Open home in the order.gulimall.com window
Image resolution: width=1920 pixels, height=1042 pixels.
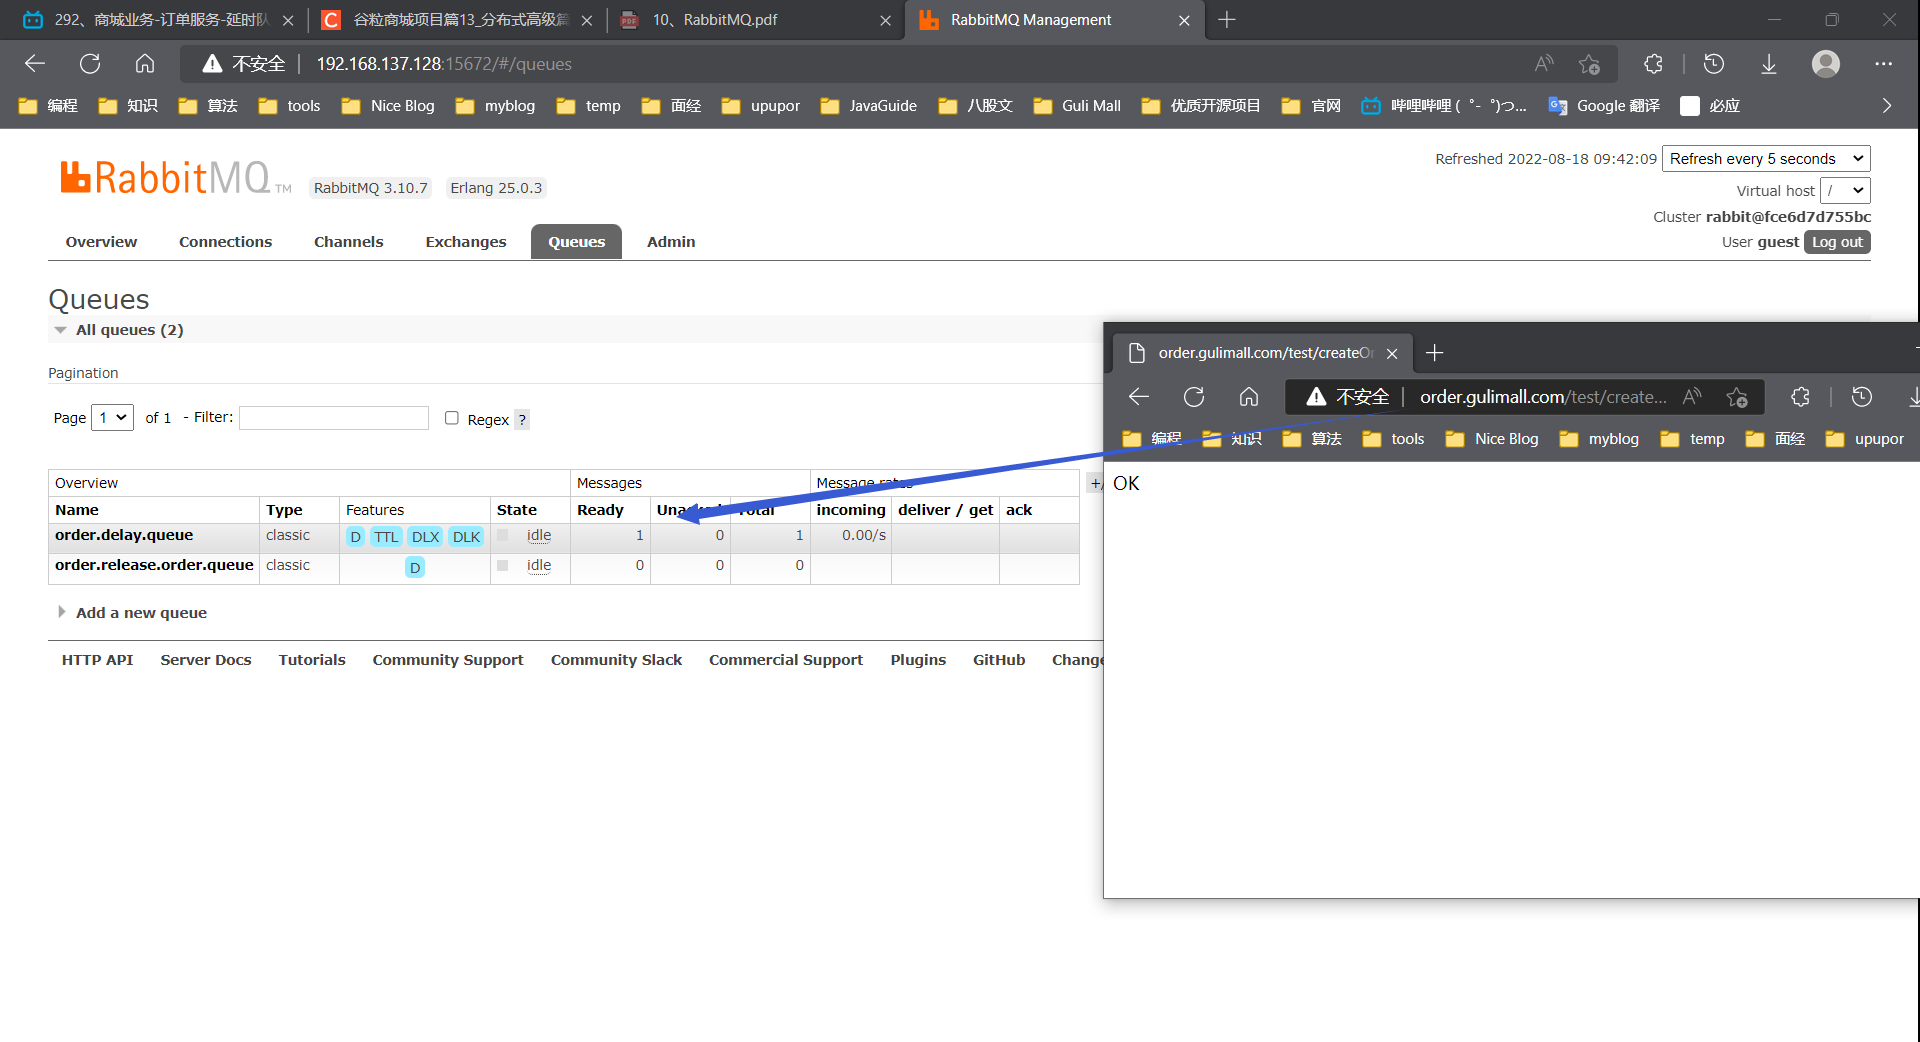[1249, 397]
